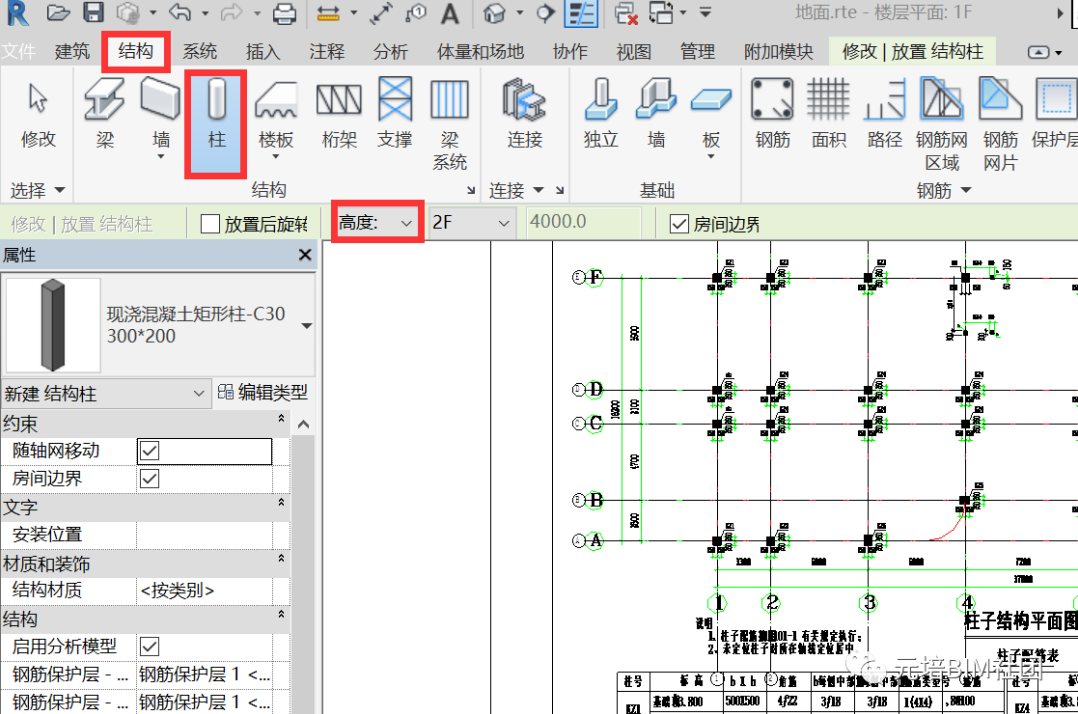Viewport: 1078px width, 714px height.
Task: Select the structural Wall (墙) tool
Action: click(x=161, y=118)
